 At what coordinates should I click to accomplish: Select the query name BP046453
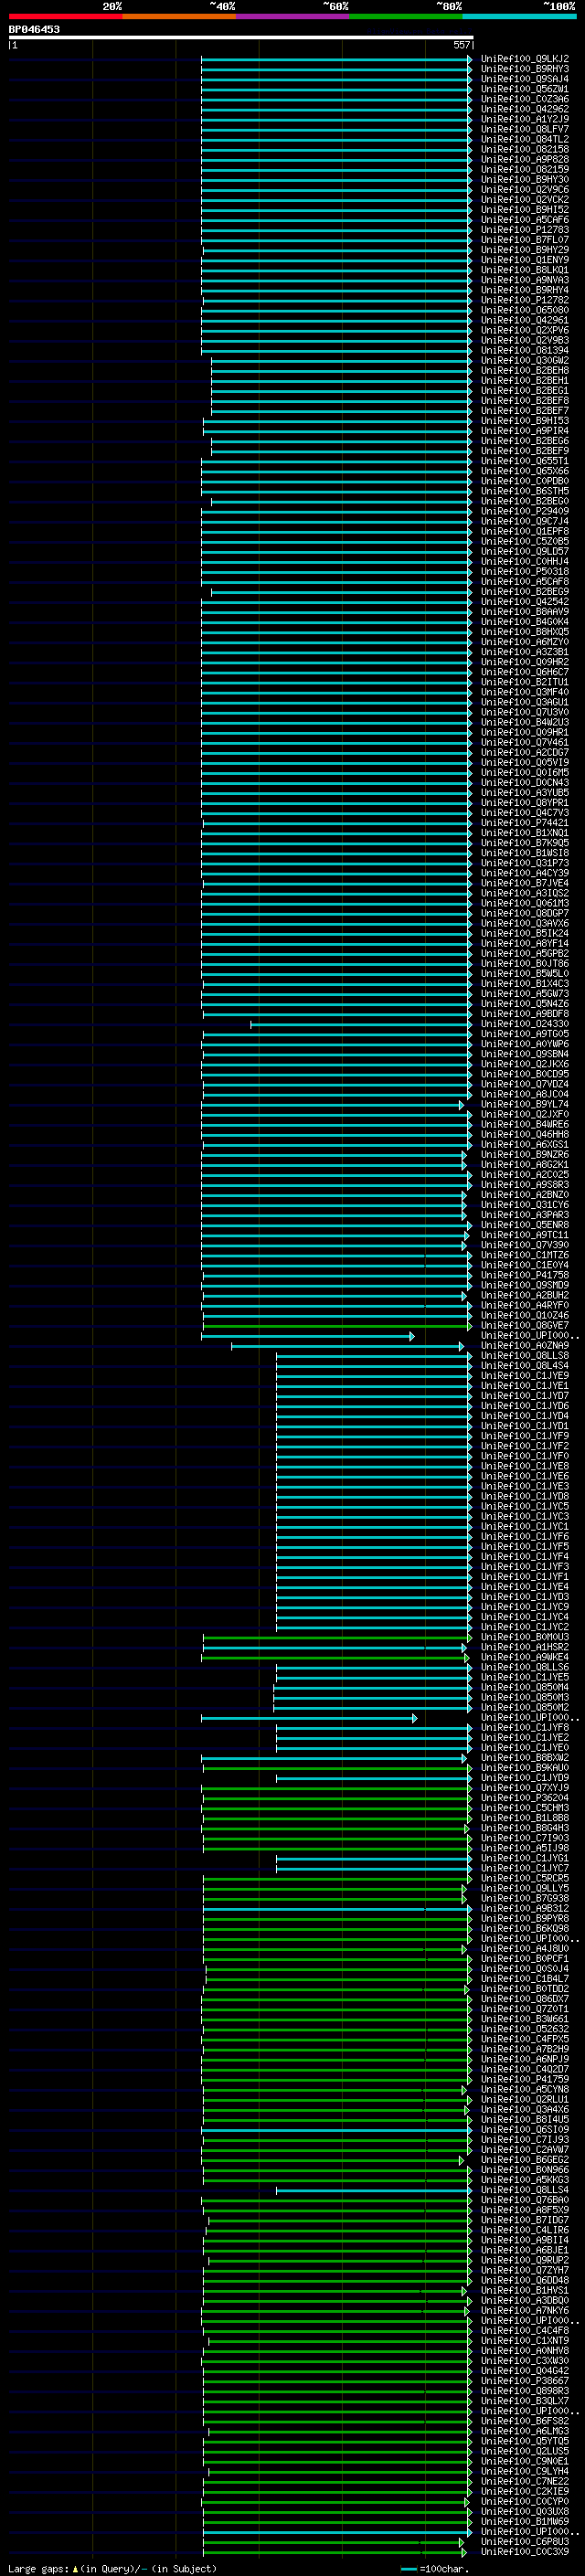pyautogui.click(x=34, y=29)
